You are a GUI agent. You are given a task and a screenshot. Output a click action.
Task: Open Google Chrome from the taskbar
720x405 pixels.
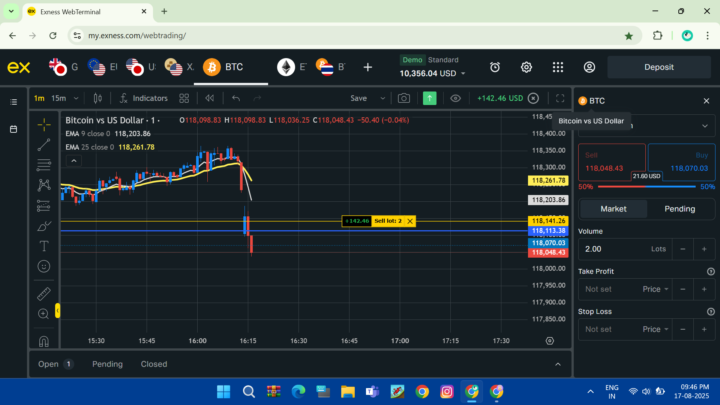coord(422,392)
